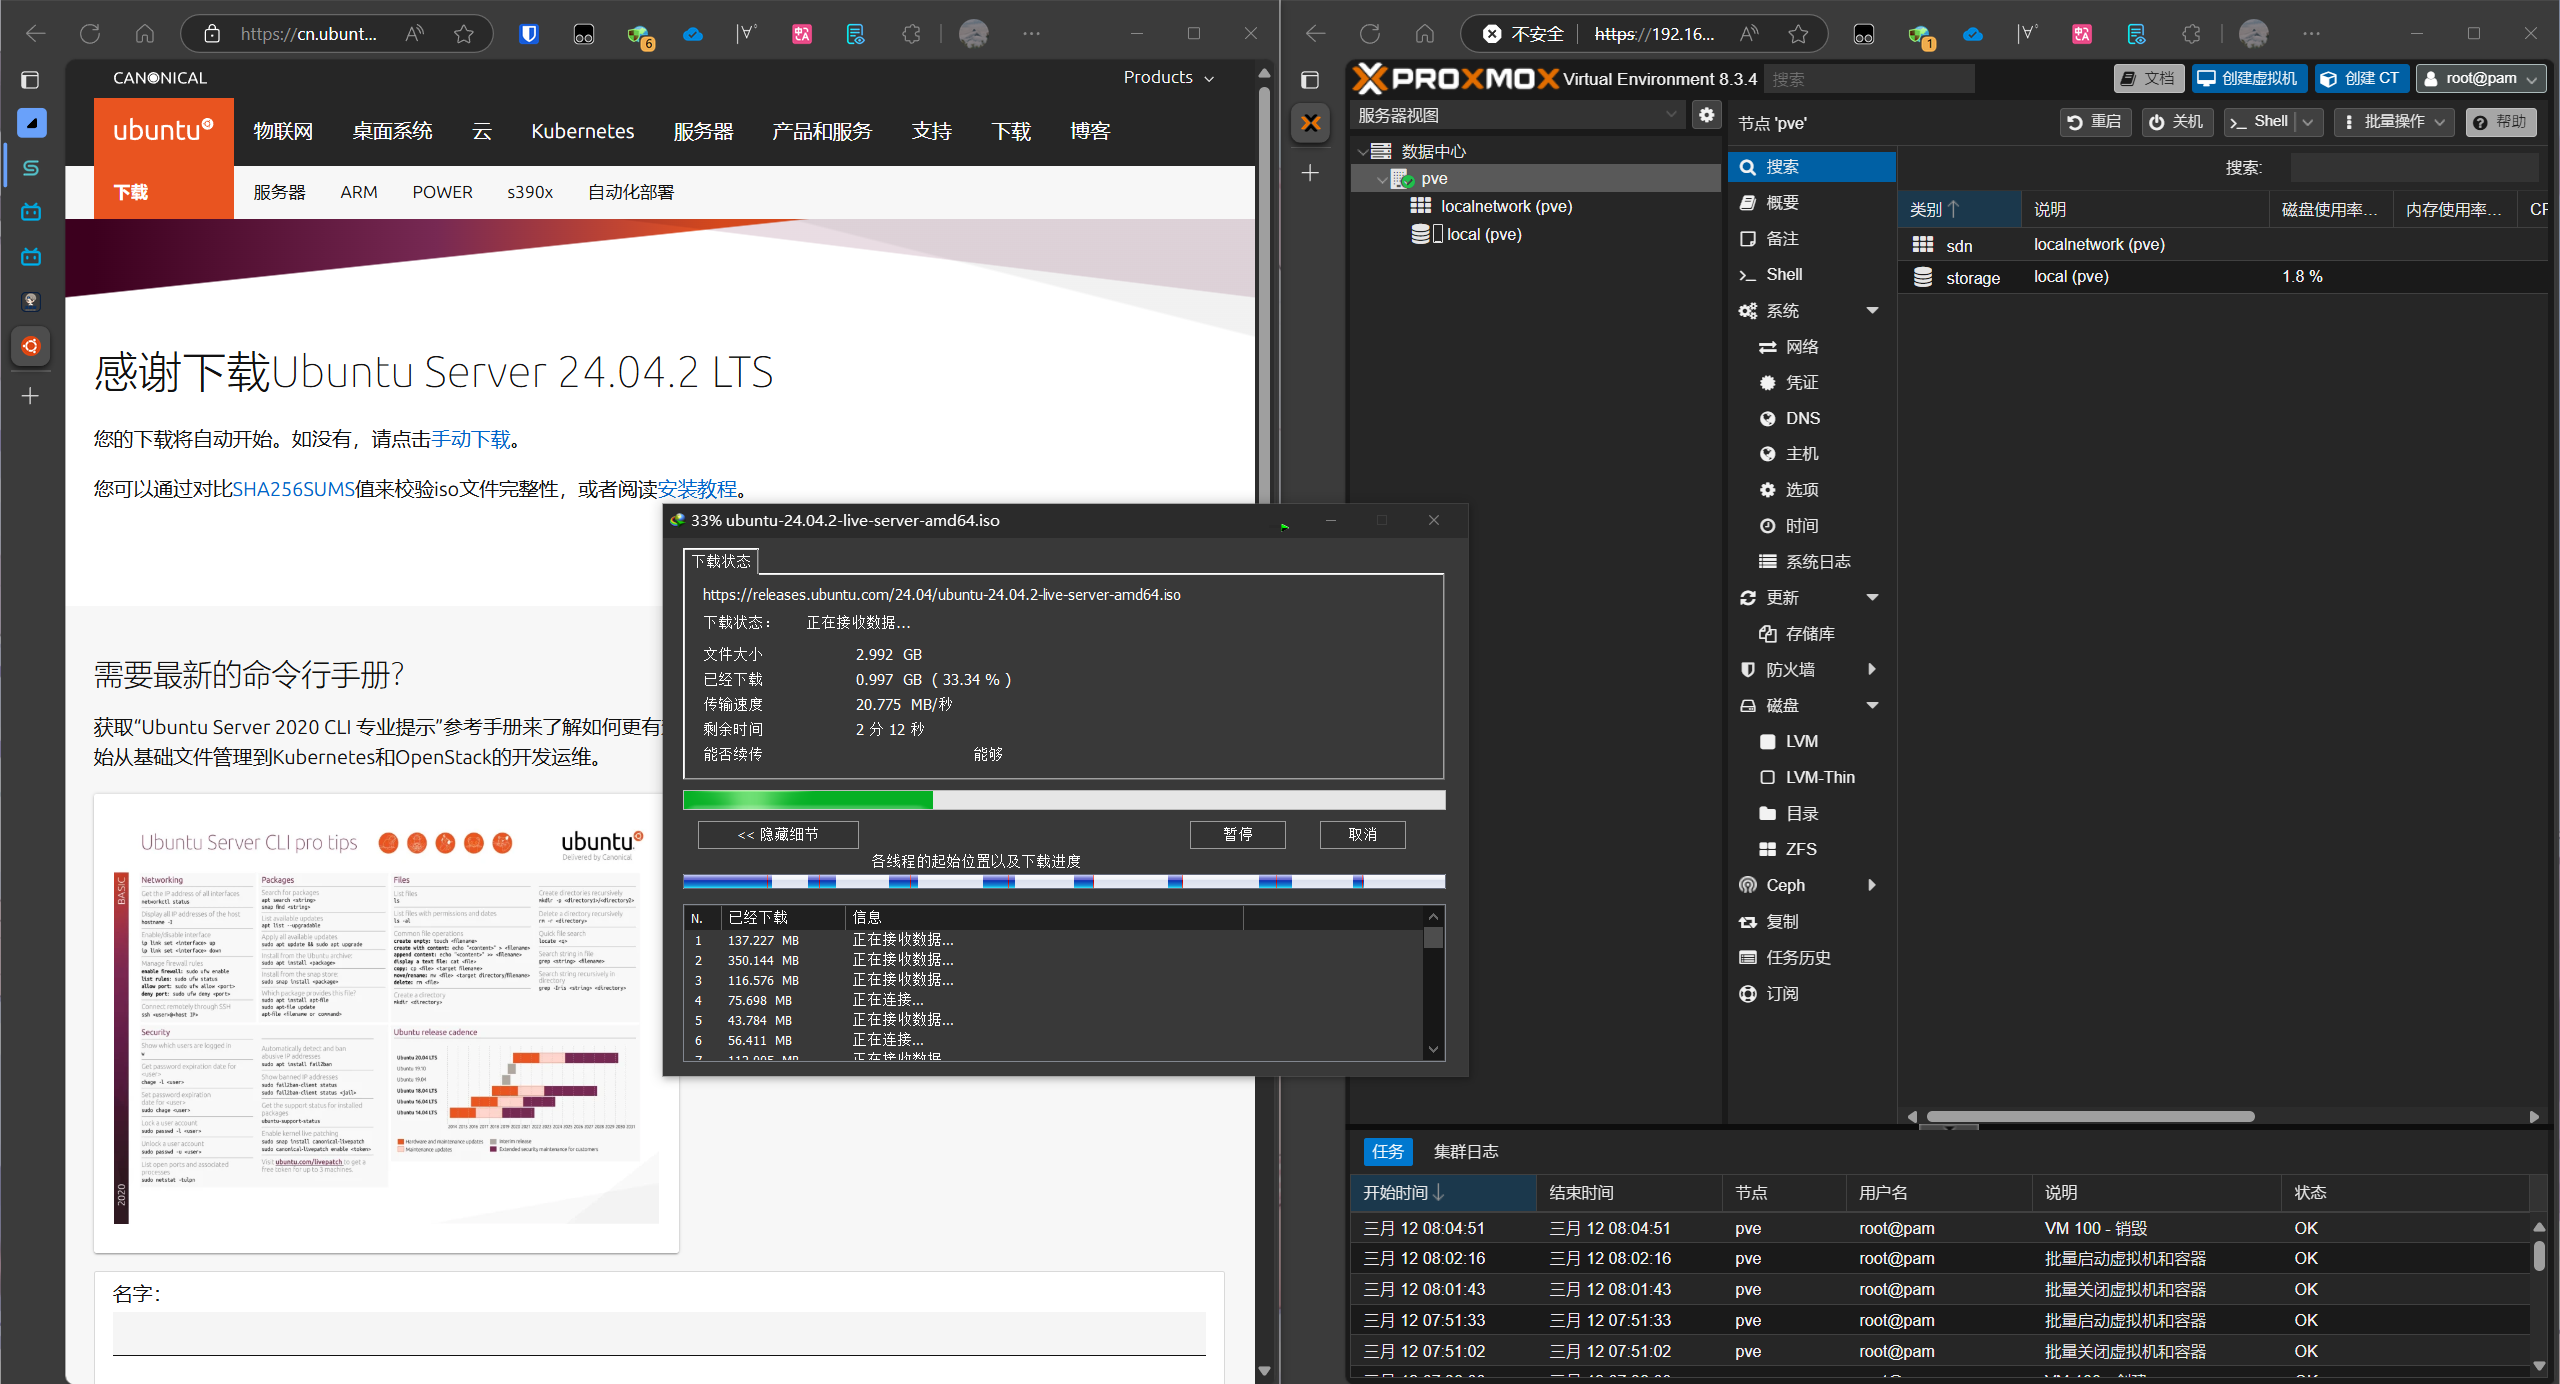2560x1384 pixels.
Task: Open 复制 replication page
Action: click(x=1811, y=922)
